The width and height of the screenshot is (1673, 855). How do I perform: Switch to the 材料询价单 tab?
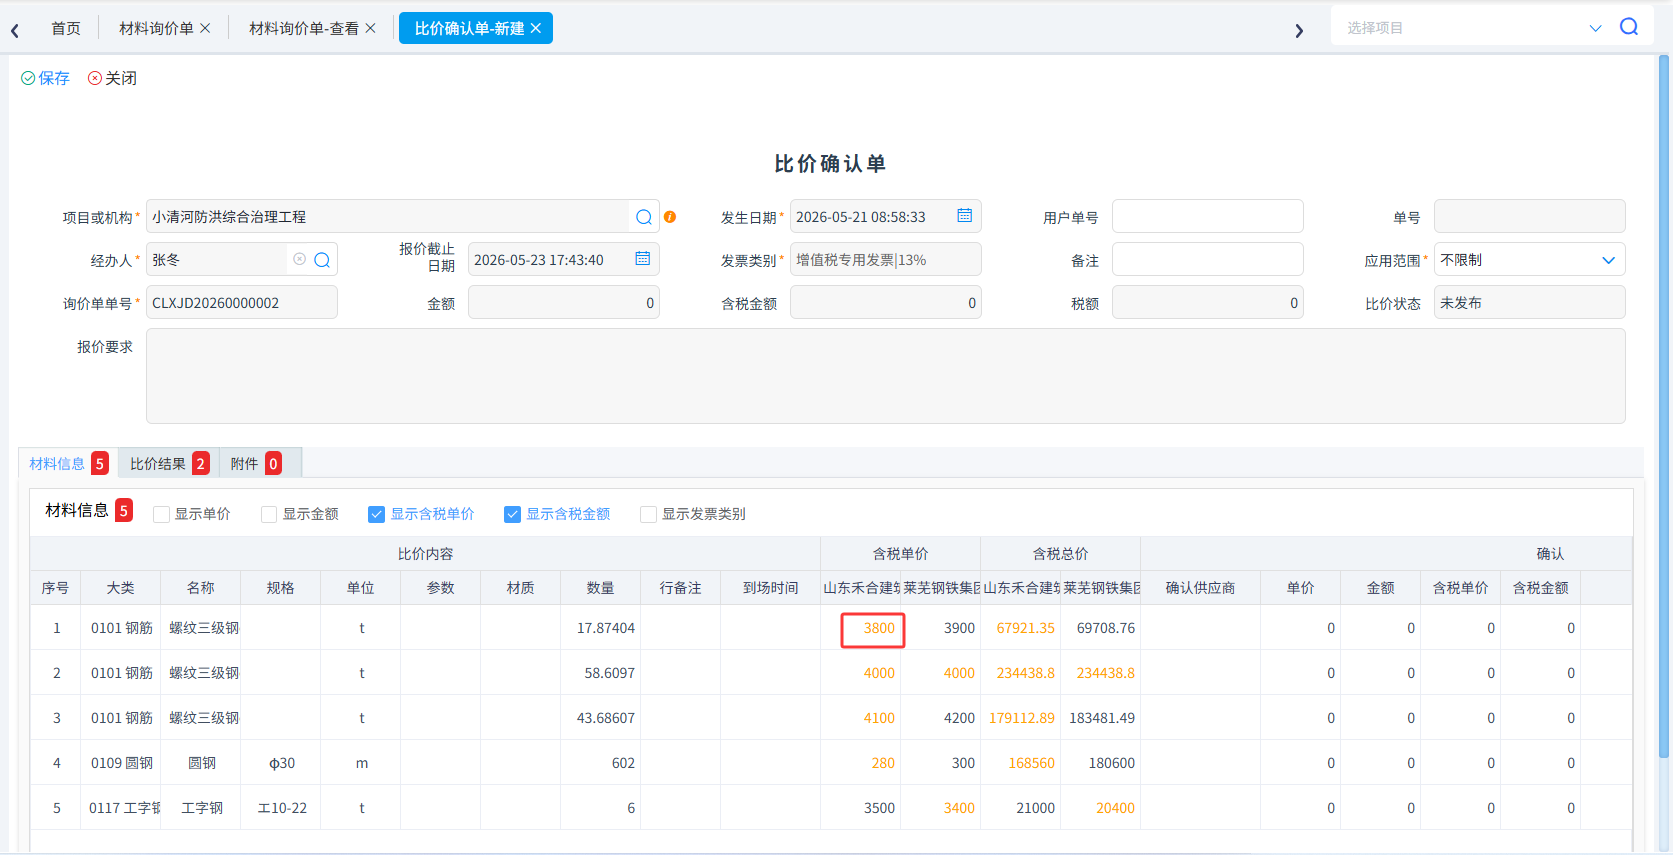click(x=156, y=28)
